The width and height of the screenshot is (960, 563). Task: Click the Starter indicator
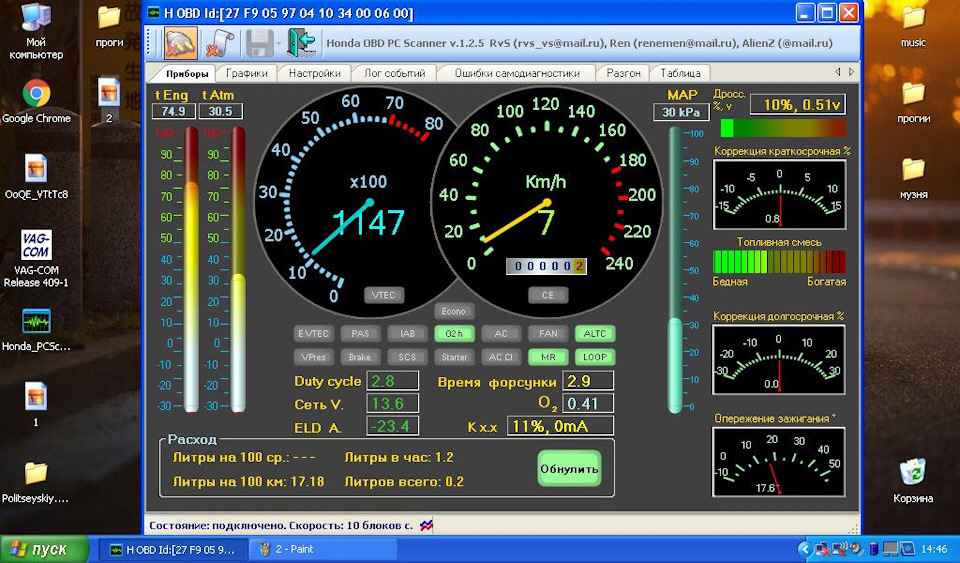click(454, 357)
